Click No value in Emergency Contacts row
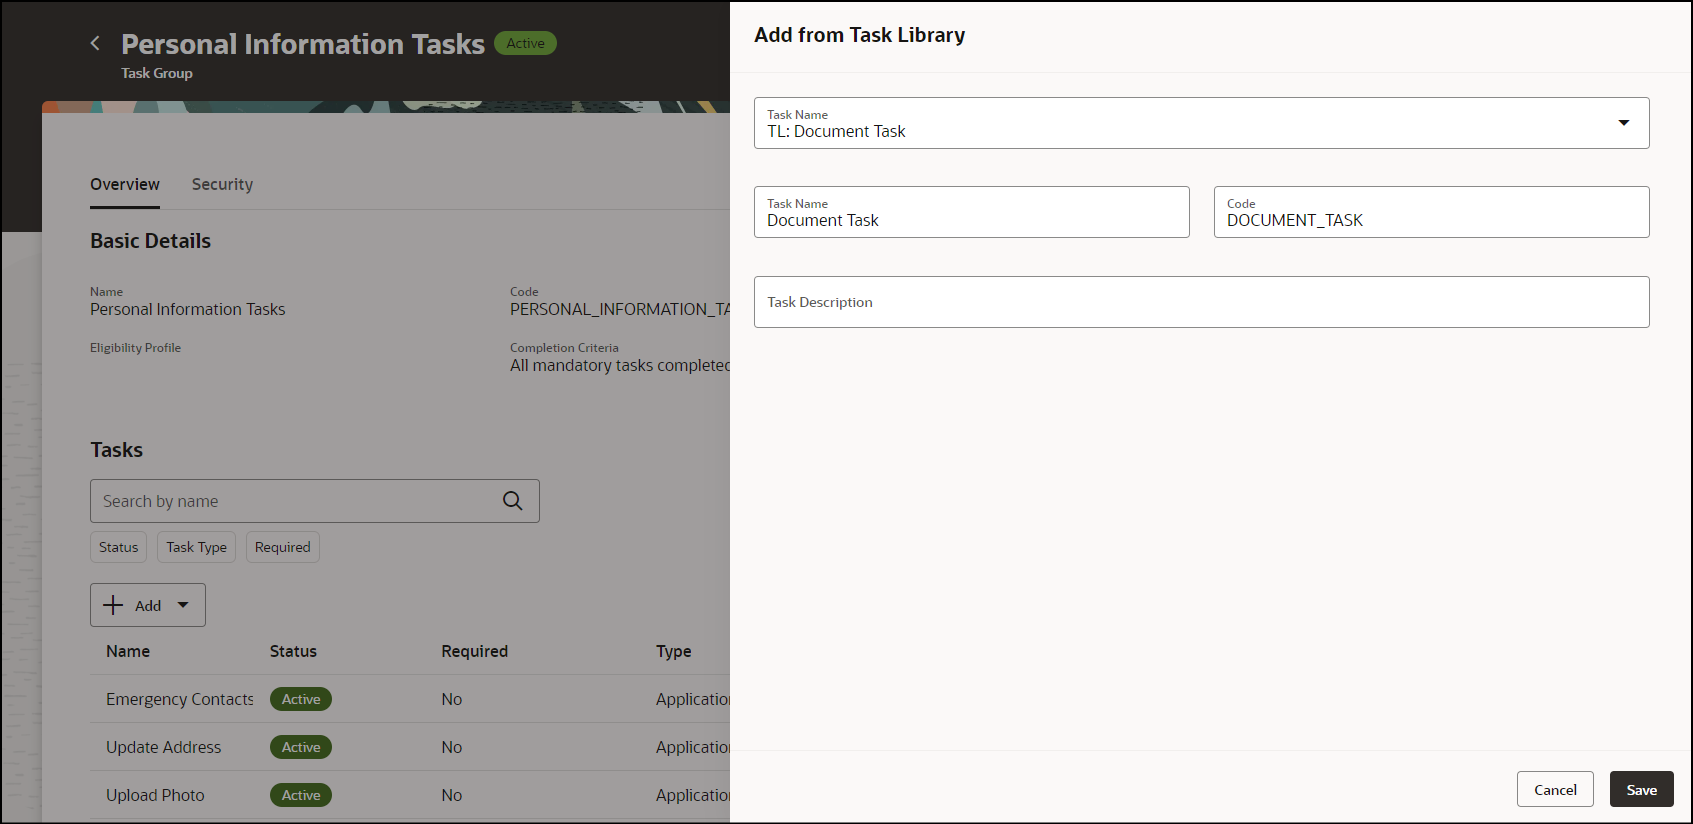 click(452, 699)
